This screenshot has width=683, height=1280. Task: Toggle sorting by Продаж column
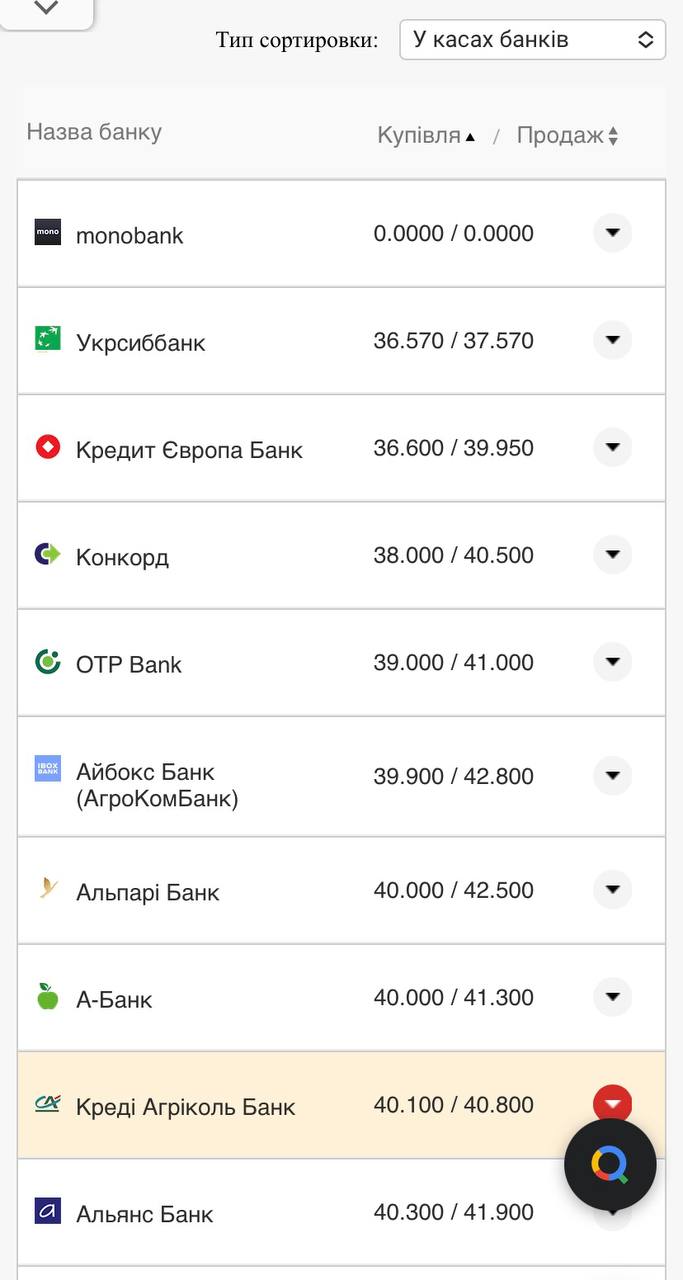point(567,134)
